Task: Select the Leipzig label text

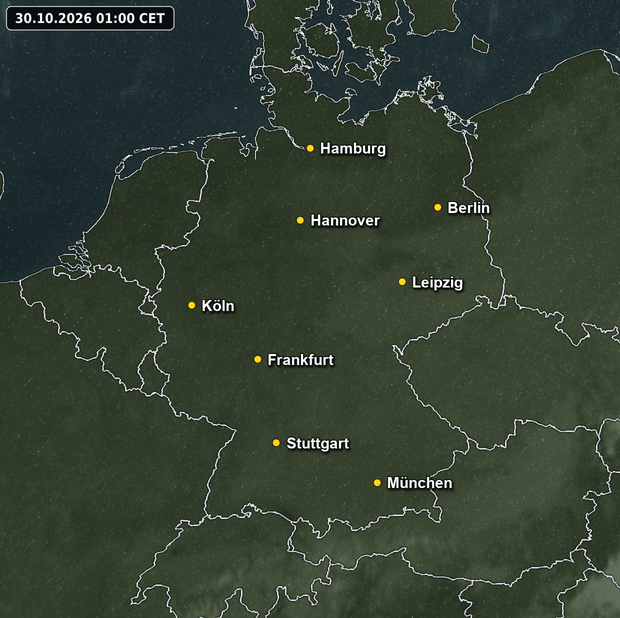Action: (x=437, y=283)
